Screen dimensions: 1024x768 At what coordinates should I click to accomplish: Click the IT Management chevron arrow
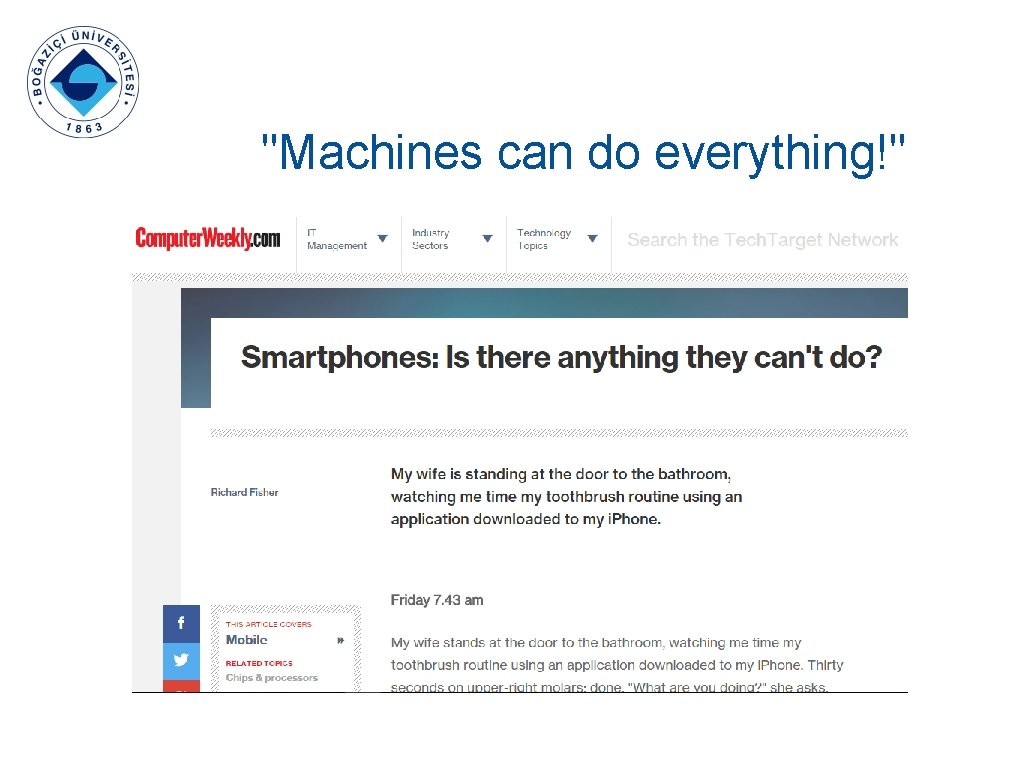(382, 239)
